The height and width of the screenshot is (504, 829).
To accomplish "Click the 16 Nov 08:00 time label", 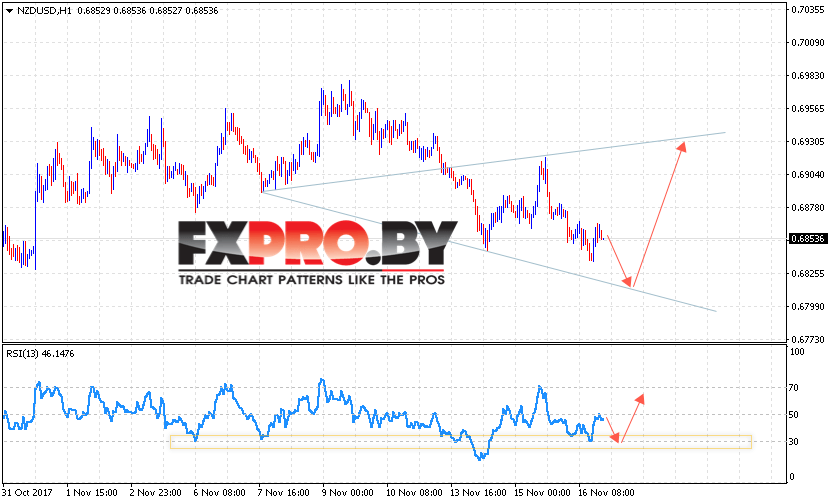I will (606, 492).
